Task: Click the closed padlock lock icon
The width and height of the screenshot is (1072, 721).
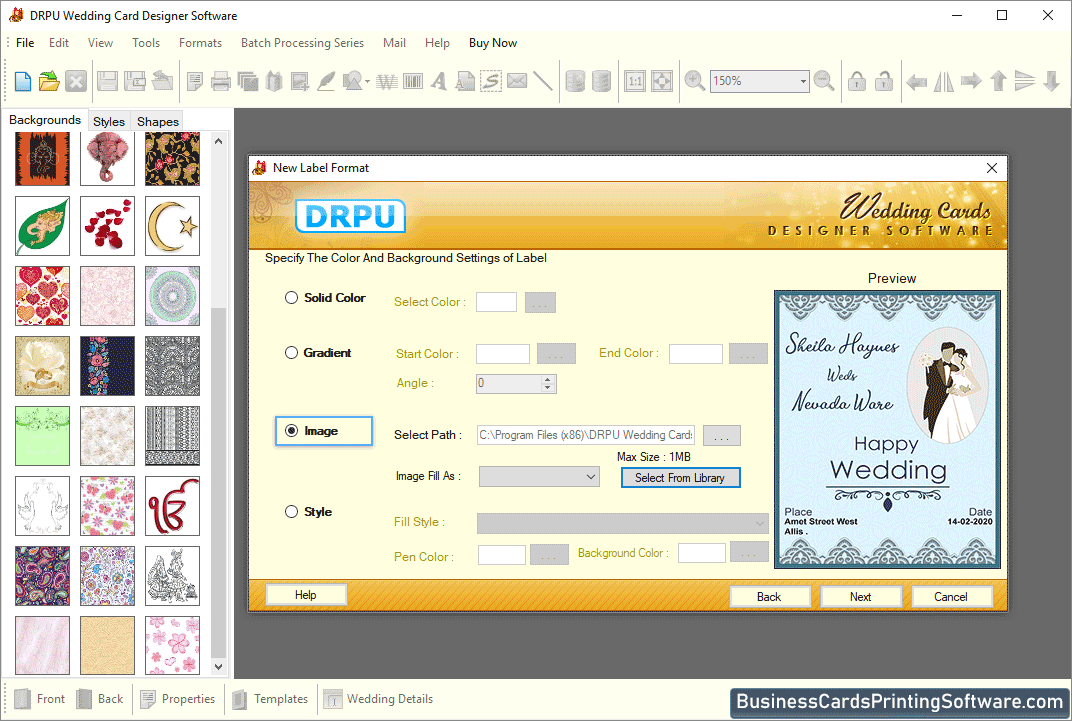Action: pyautogui.click(x=857, y=81)
